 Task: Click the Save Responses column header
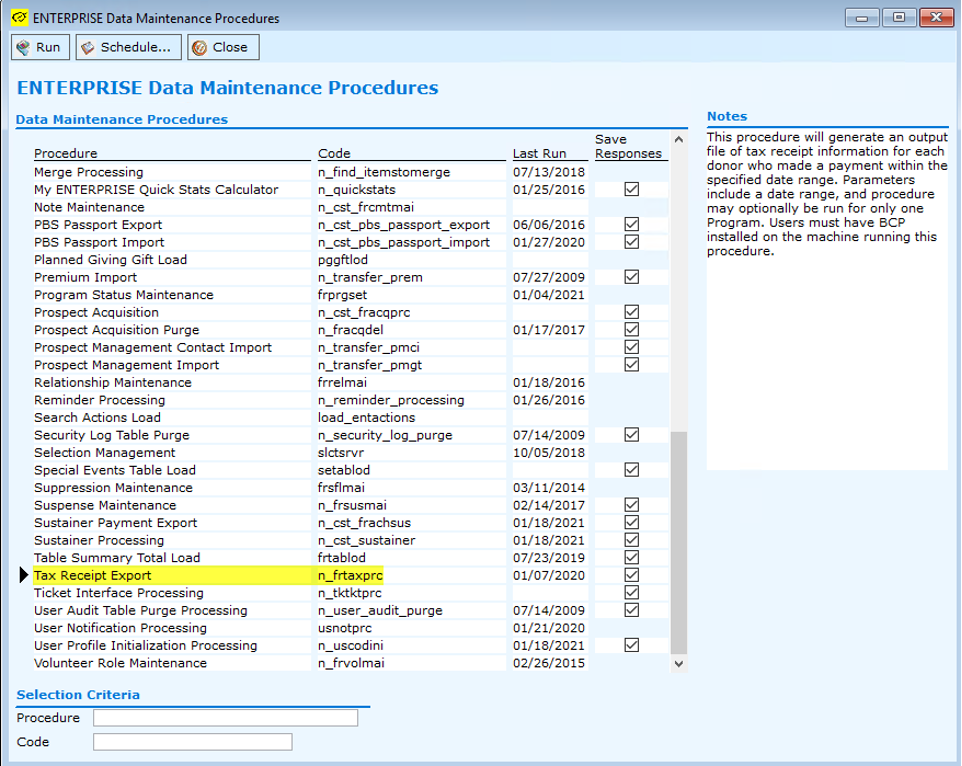[x=628, y=147]
